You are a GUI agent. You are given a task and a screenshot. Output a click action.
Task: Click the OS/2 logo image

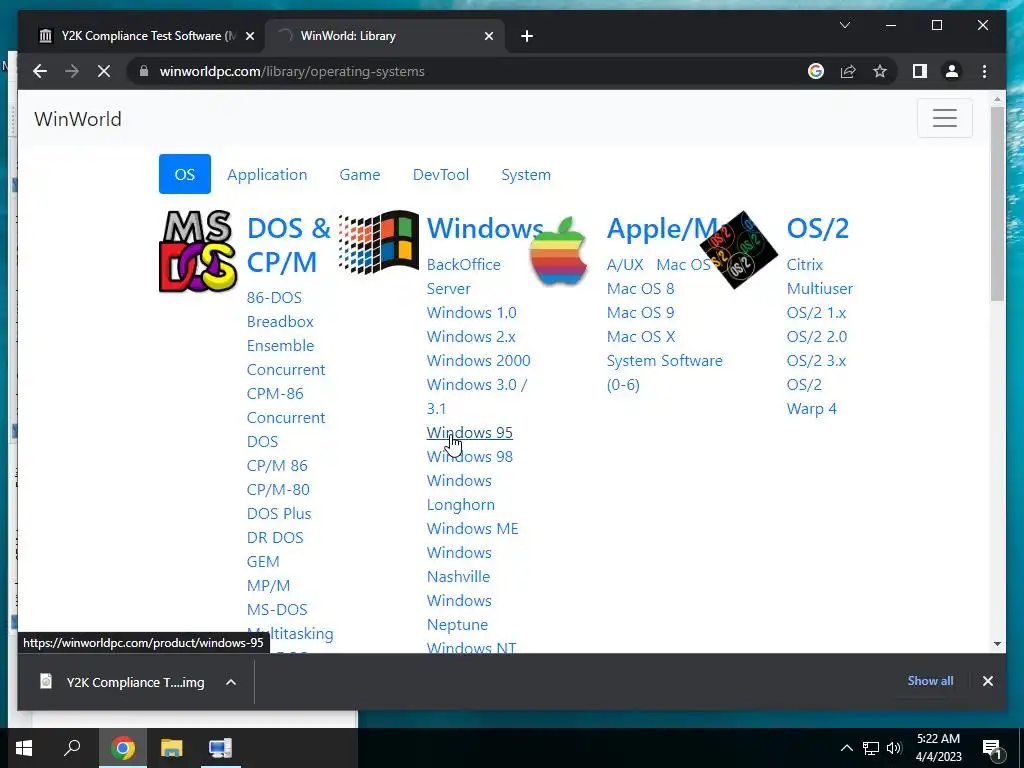pyautogui.click(x=739, y=249)
